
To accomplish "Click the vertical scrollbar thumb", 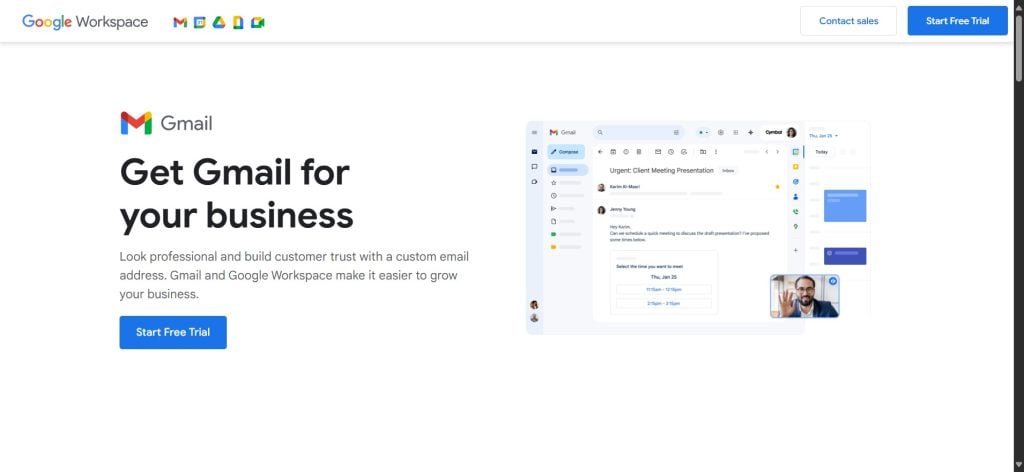I will 1019,47.
